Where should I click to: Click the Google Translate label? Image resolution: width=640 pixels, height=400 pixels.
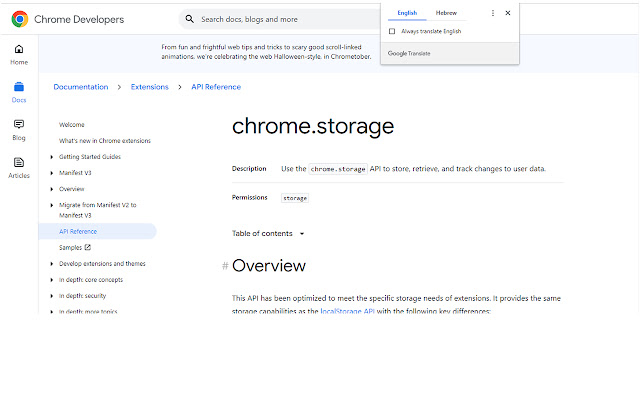[x=409, y=53]
